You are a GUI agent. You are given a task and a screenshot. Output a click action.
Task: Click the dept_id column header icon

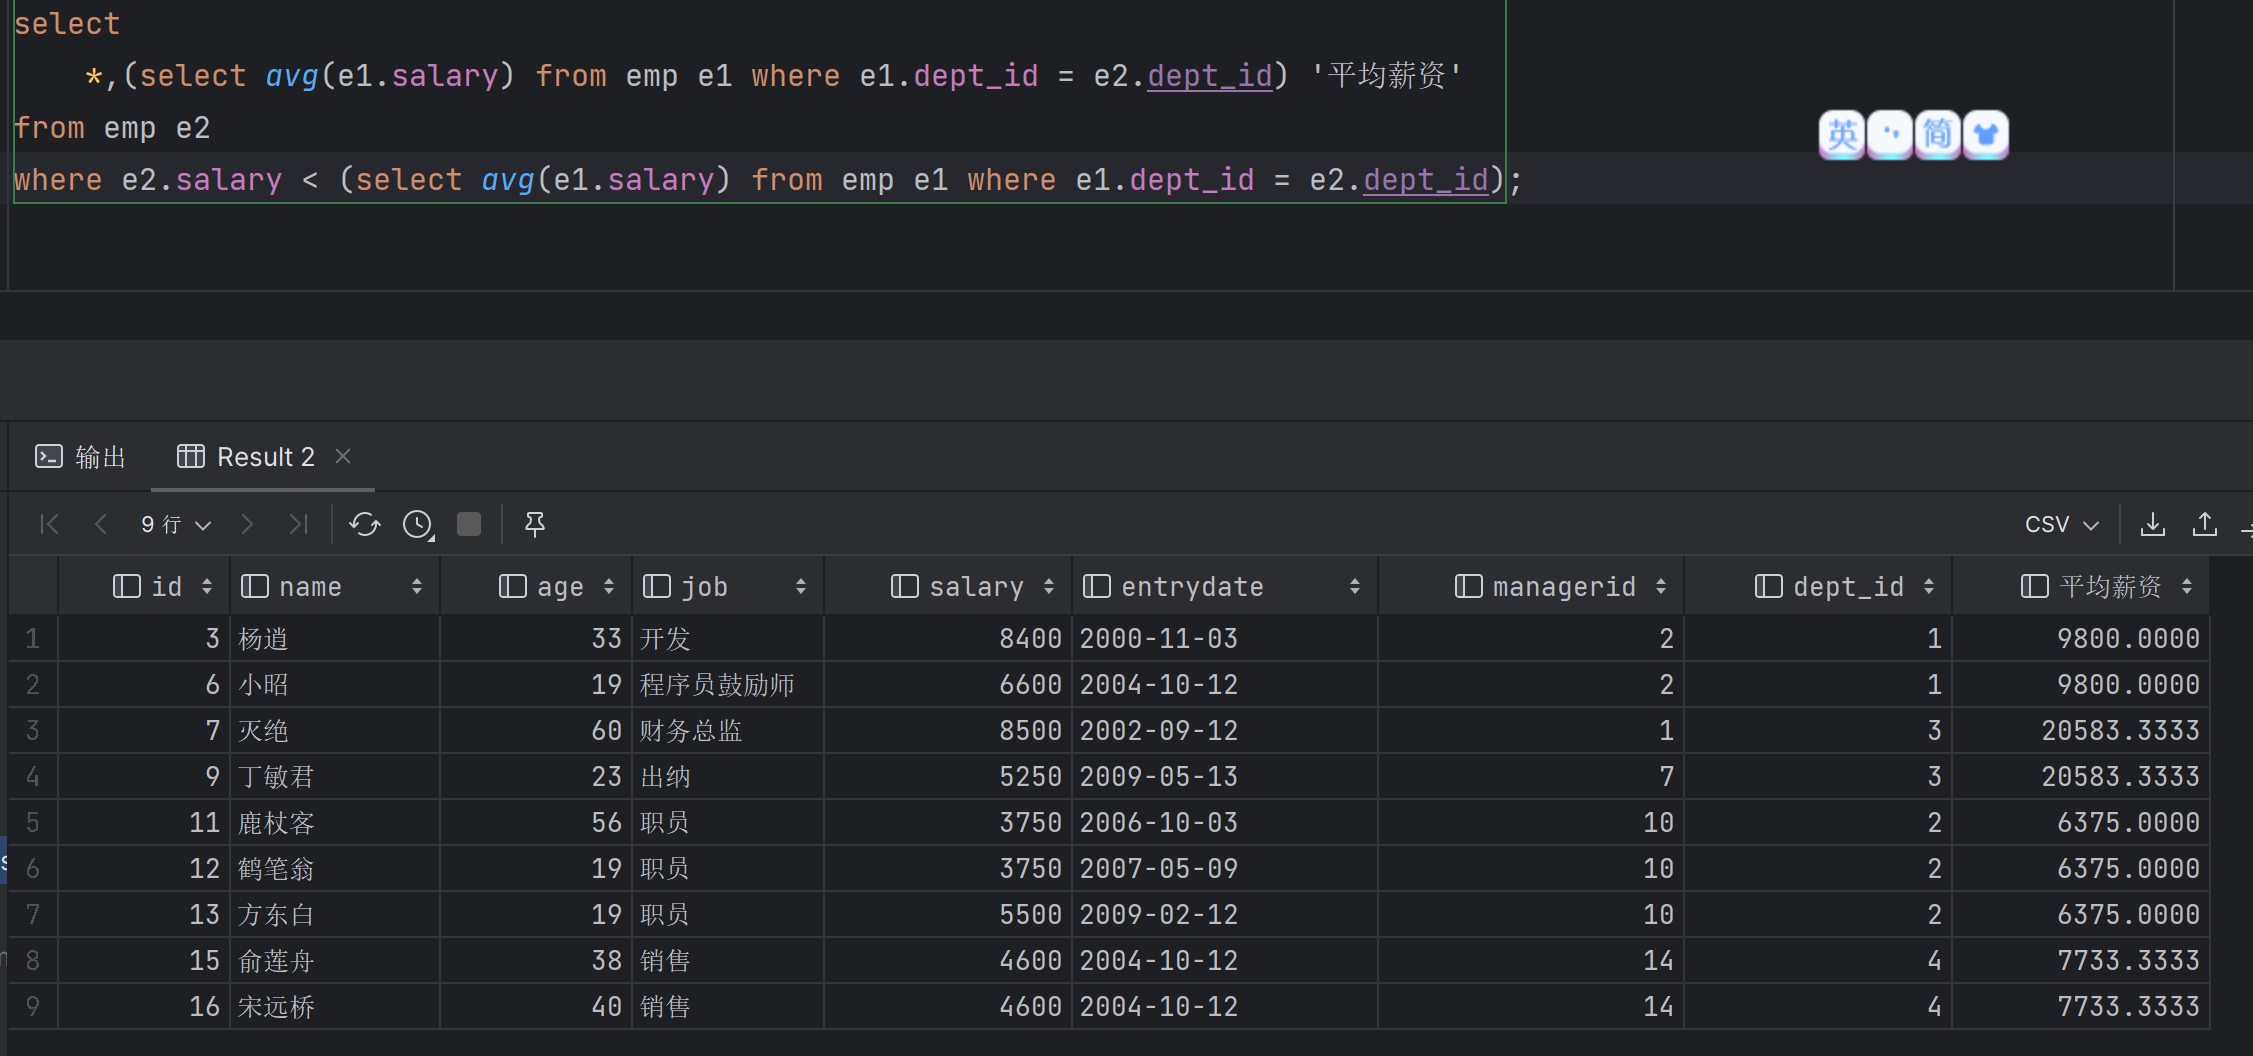pyautogui.click(x=1769, y=586)
